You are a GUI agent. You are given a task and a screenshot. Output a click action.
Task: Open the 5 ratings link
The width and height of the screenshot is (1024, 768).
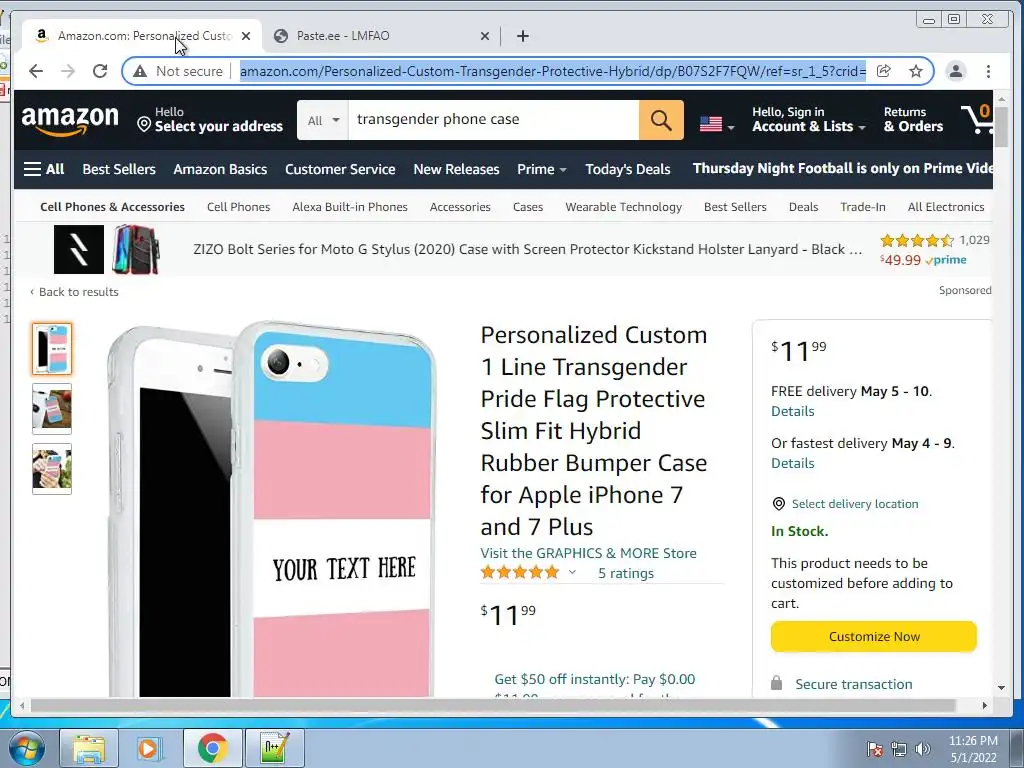pos(626,573)
